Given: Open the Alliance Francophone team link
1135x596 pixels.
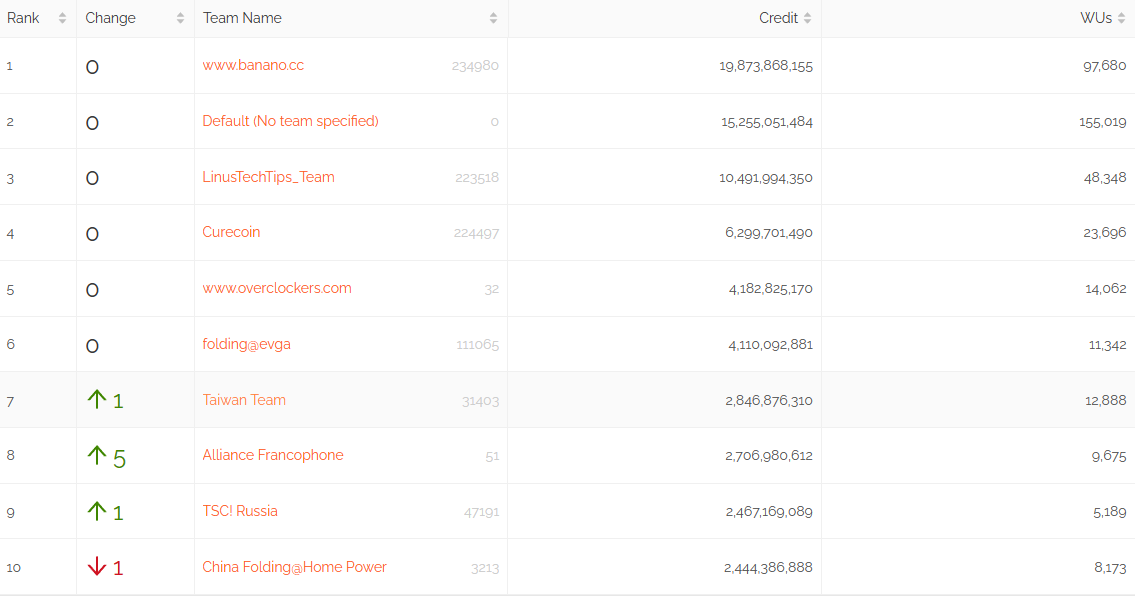Looking at the screenshot, I should coord(273,455).
